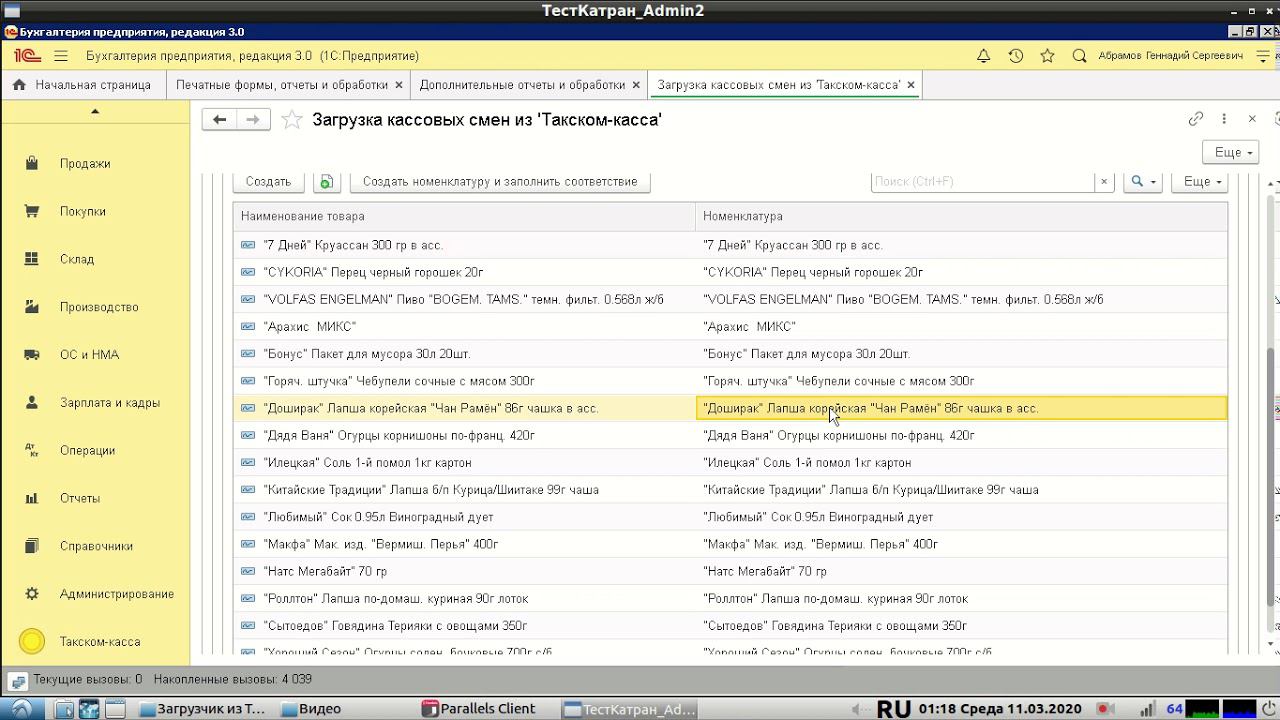
Task: Go back with the left arrow button
Action: tap(219, 120)
